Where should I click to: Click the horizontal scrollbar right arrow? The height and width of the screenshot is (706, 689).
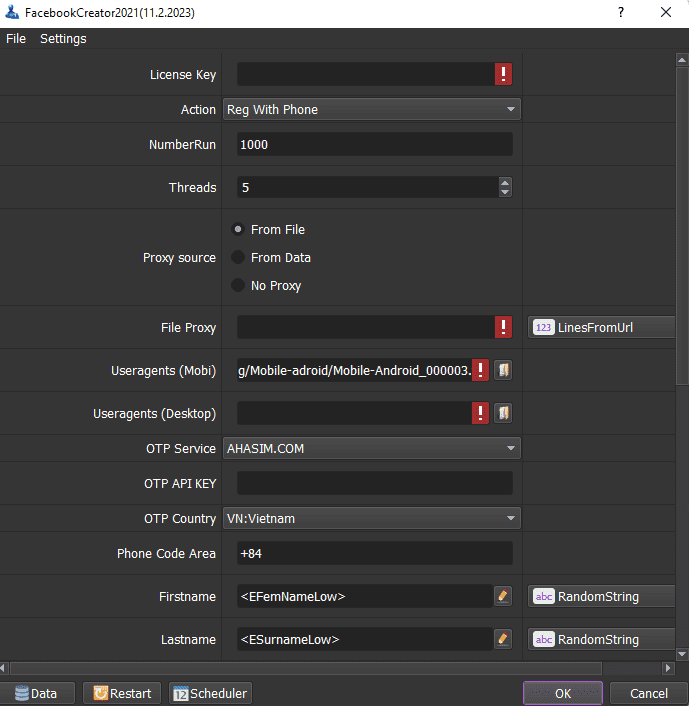click(x=668, y=668)
